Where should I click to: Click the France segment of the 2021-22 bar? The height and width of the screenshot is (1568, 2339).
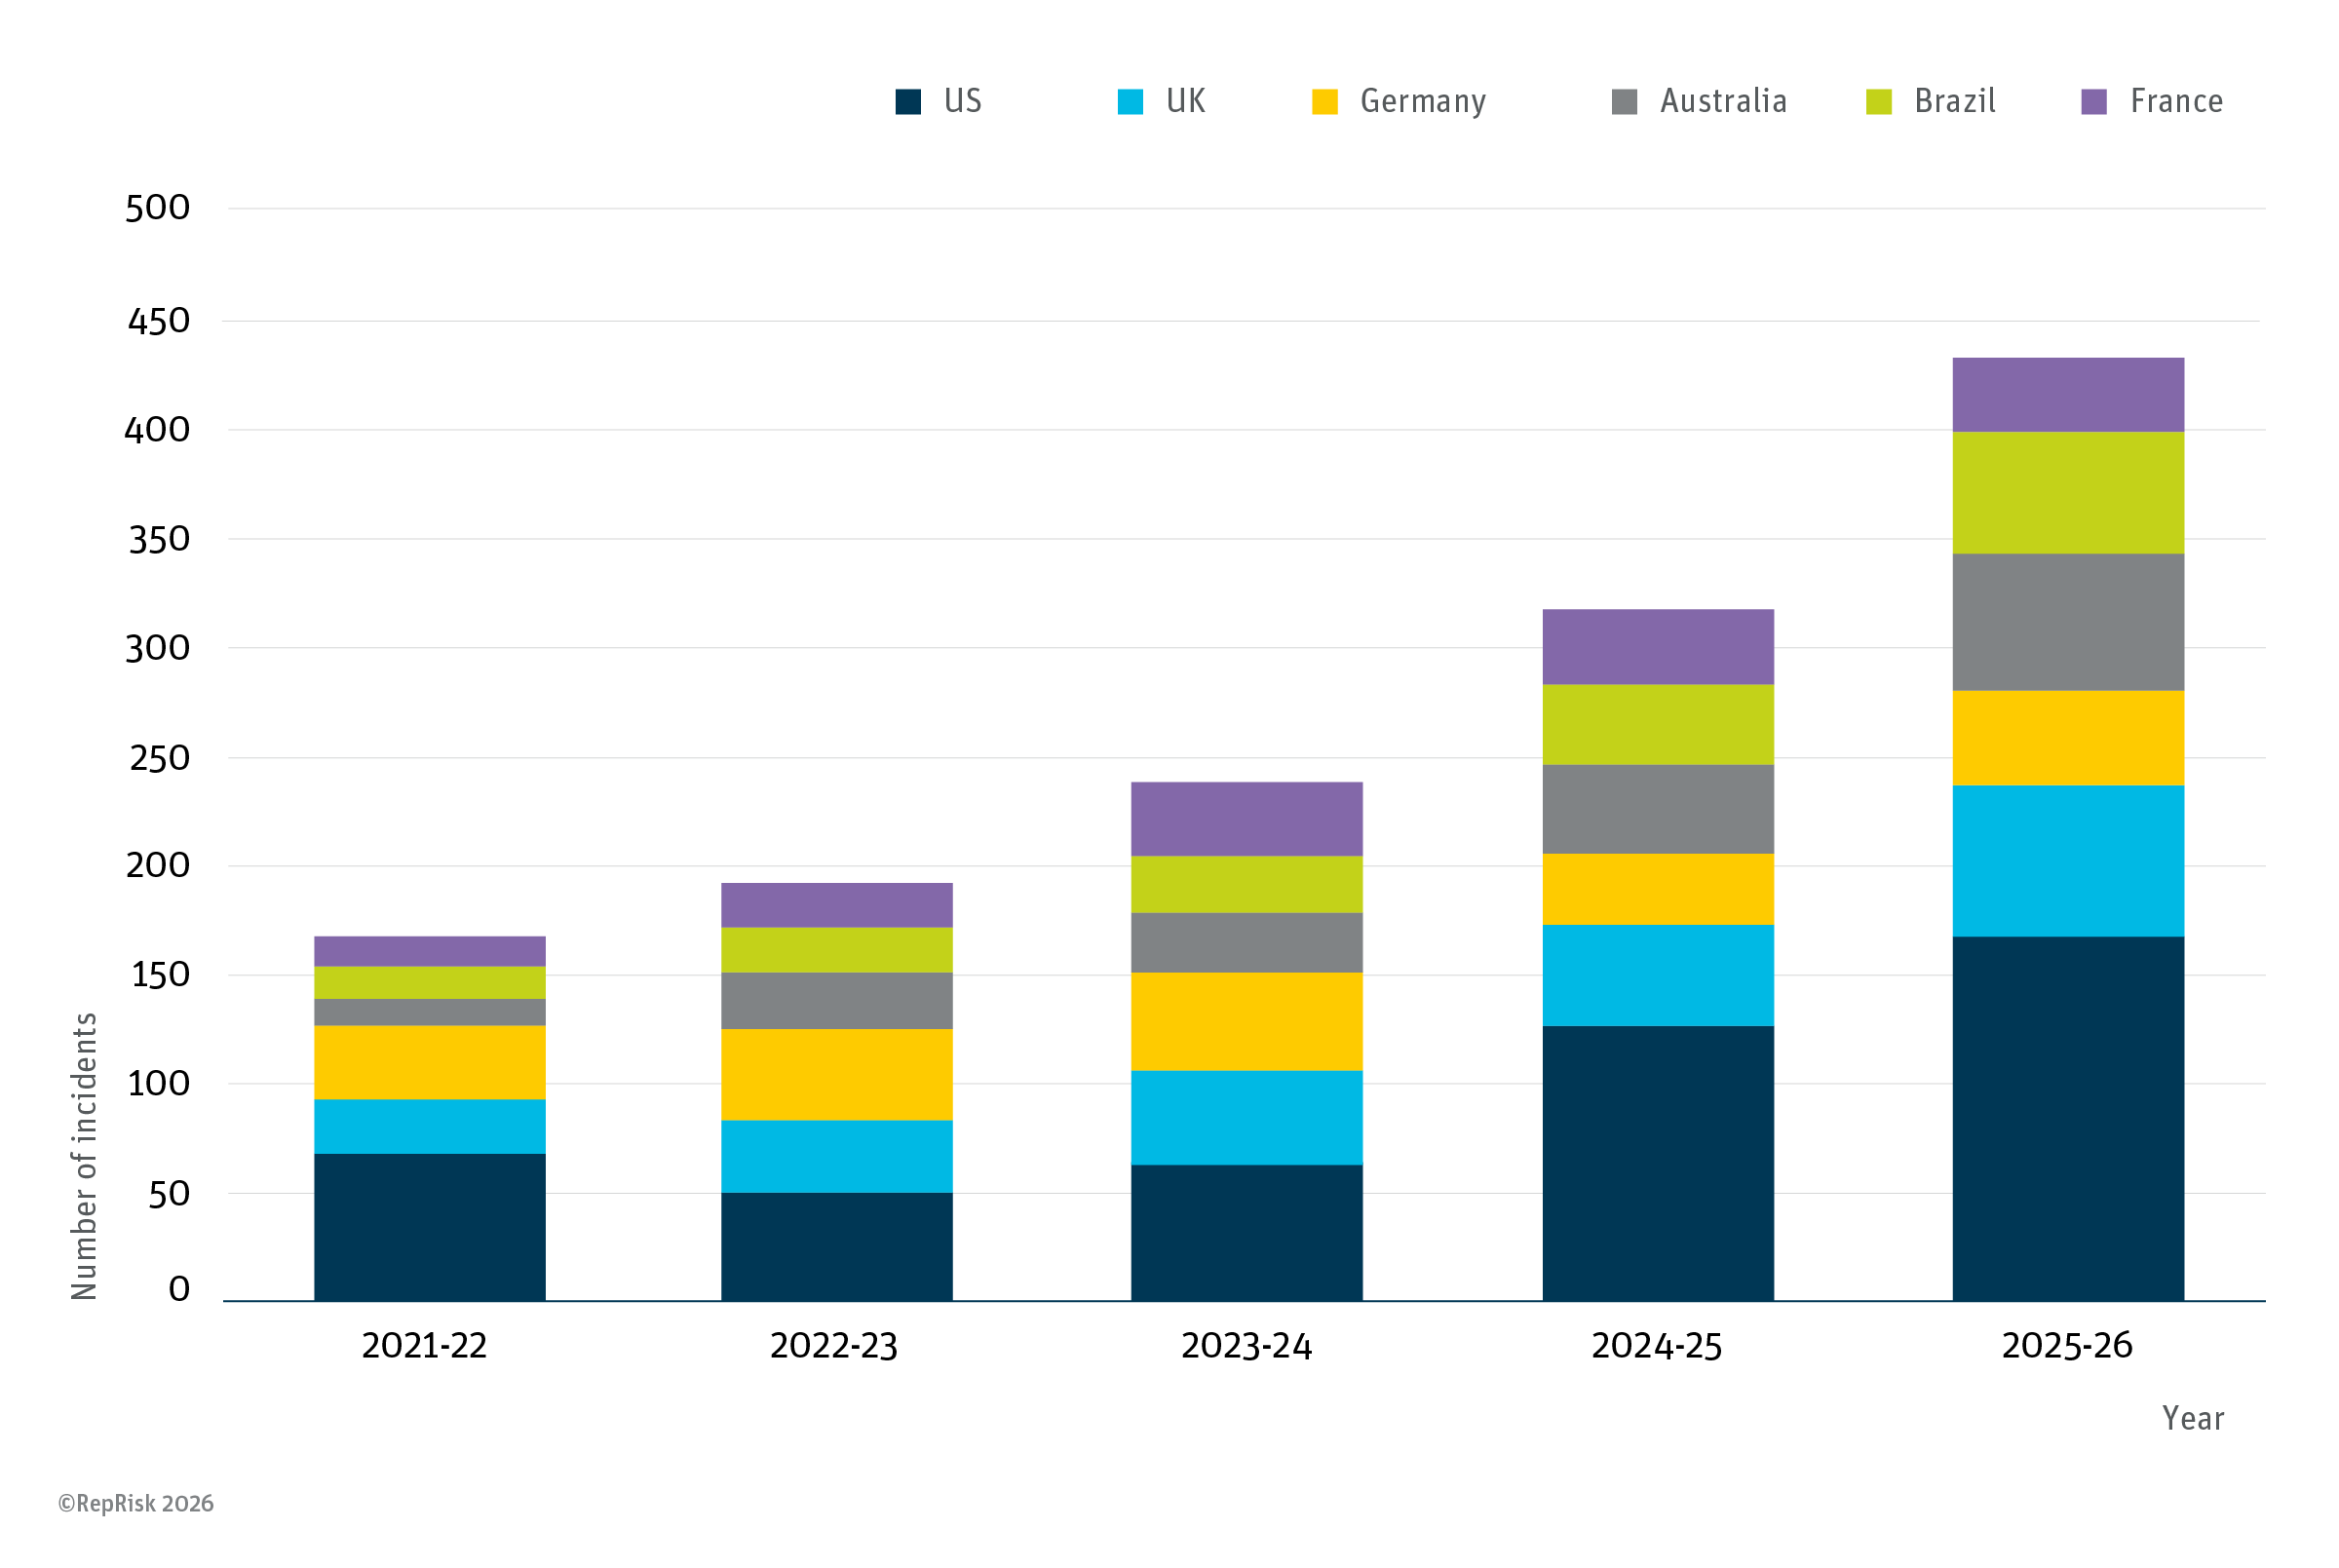coord(430,952)
